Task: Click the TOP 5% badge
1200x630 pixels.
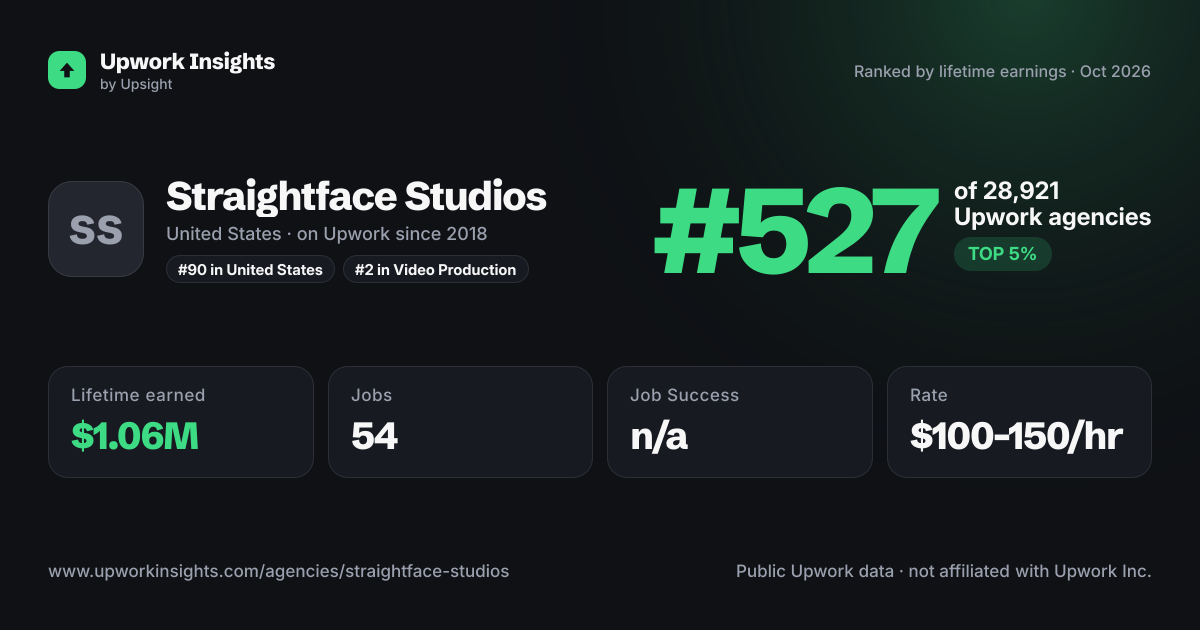Action: click(1002, 254)
